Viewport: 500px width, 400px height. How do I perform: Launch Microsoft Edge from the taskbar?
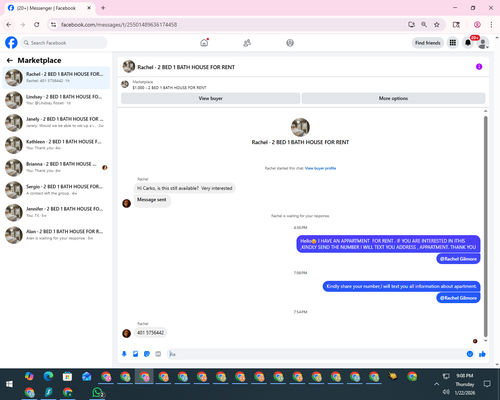tap(48, 376)
